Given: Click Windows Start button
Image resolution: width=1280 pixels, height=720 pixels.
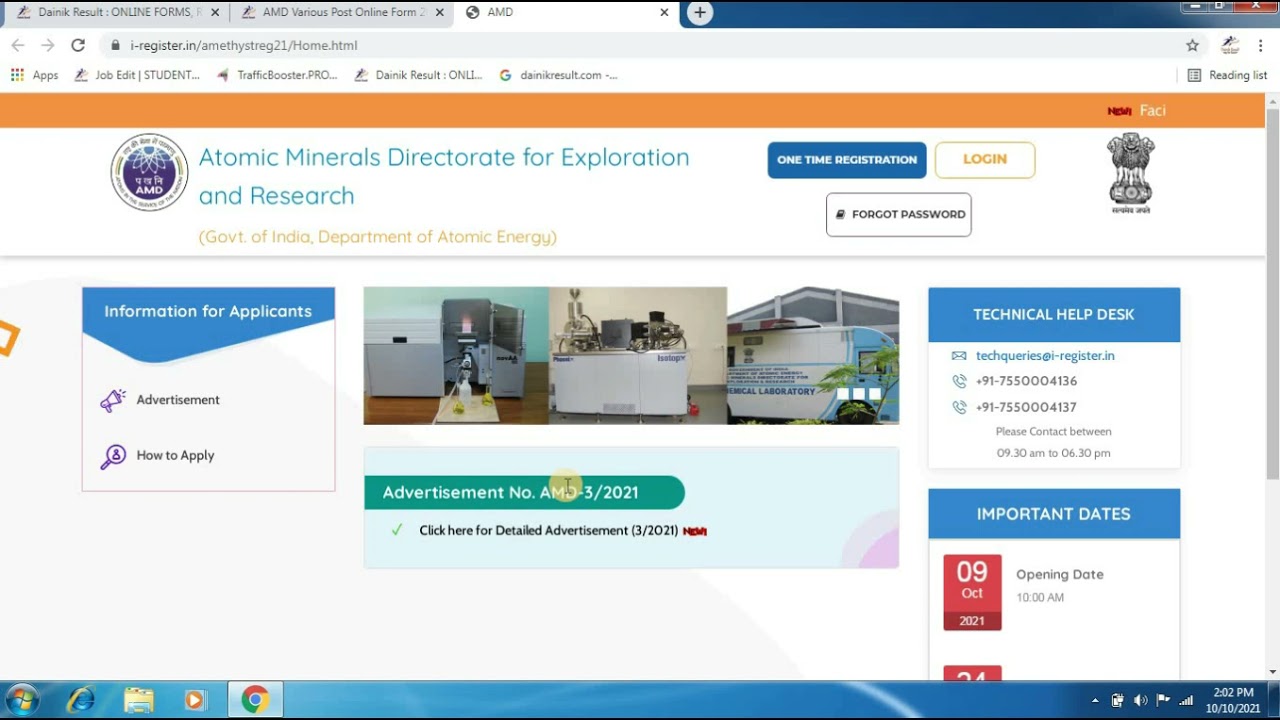Looking at the screenshot, I should (22, 700).
